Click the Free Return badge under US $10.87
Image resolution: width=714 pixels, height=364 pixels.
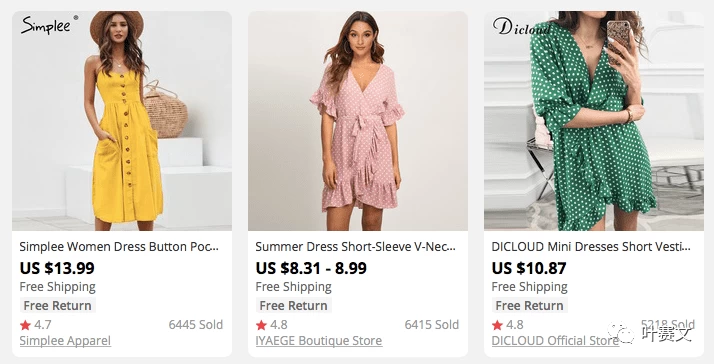[529, 306]
